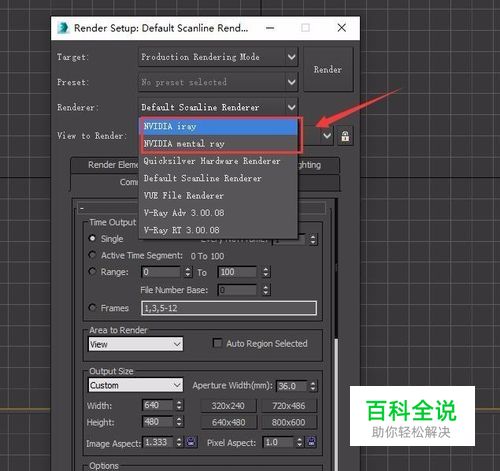The height and width of the screenshot is (471, 500).
Task: Set output size to 720x486 preset
Action: (x=289, y=406)
